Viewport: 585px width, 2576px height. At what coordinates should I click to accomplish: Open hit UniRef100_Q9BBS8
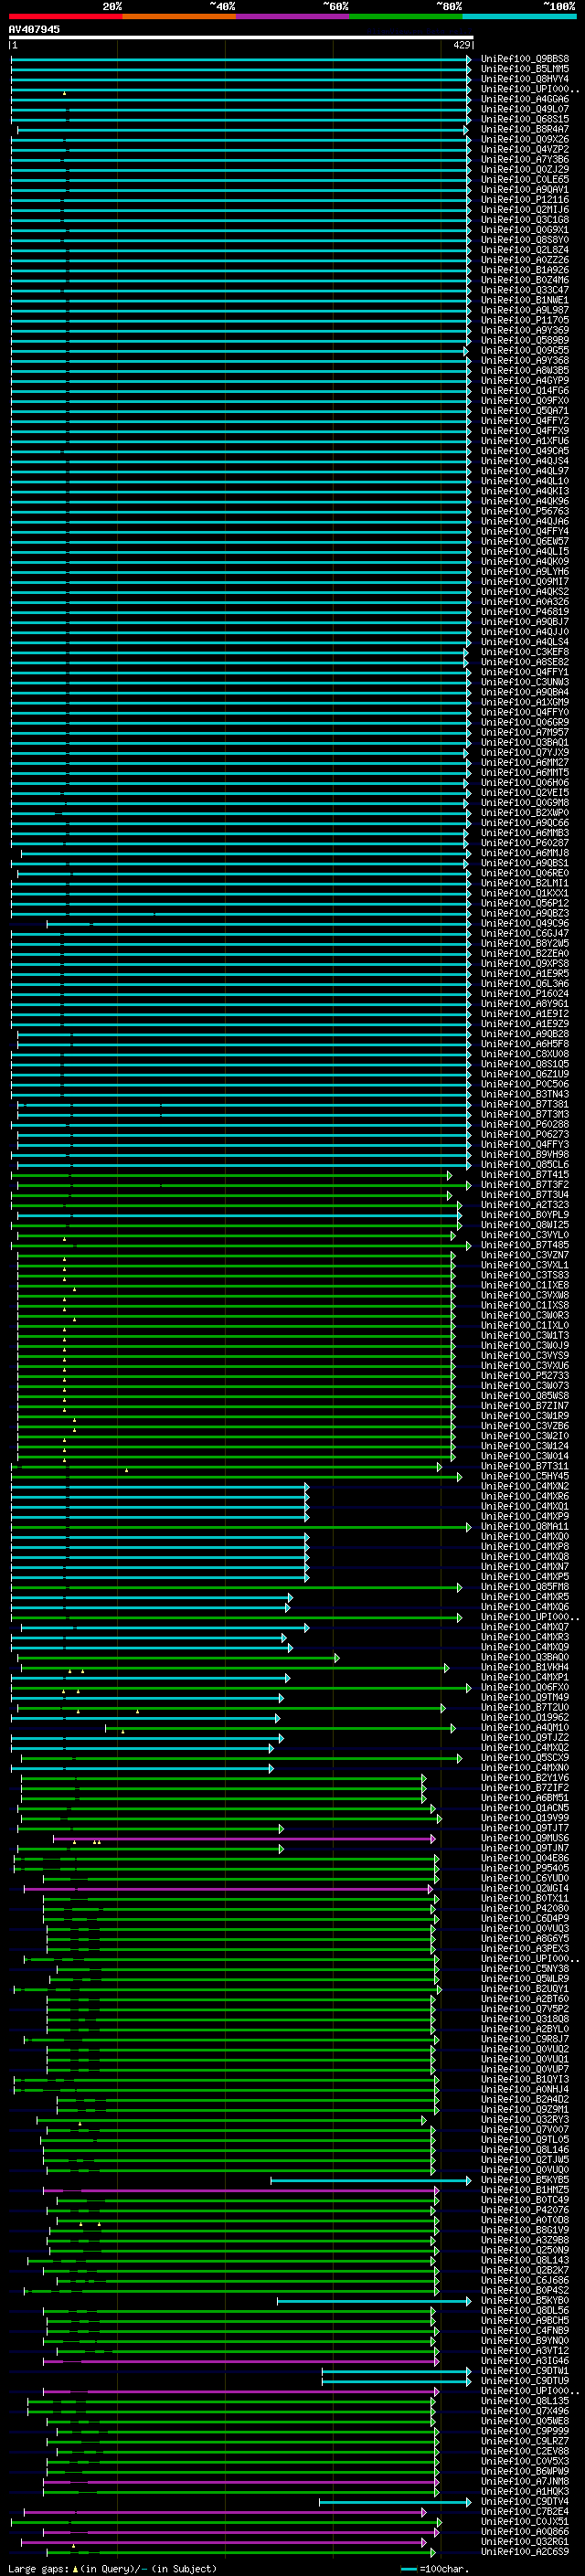(x=525, y=59)
